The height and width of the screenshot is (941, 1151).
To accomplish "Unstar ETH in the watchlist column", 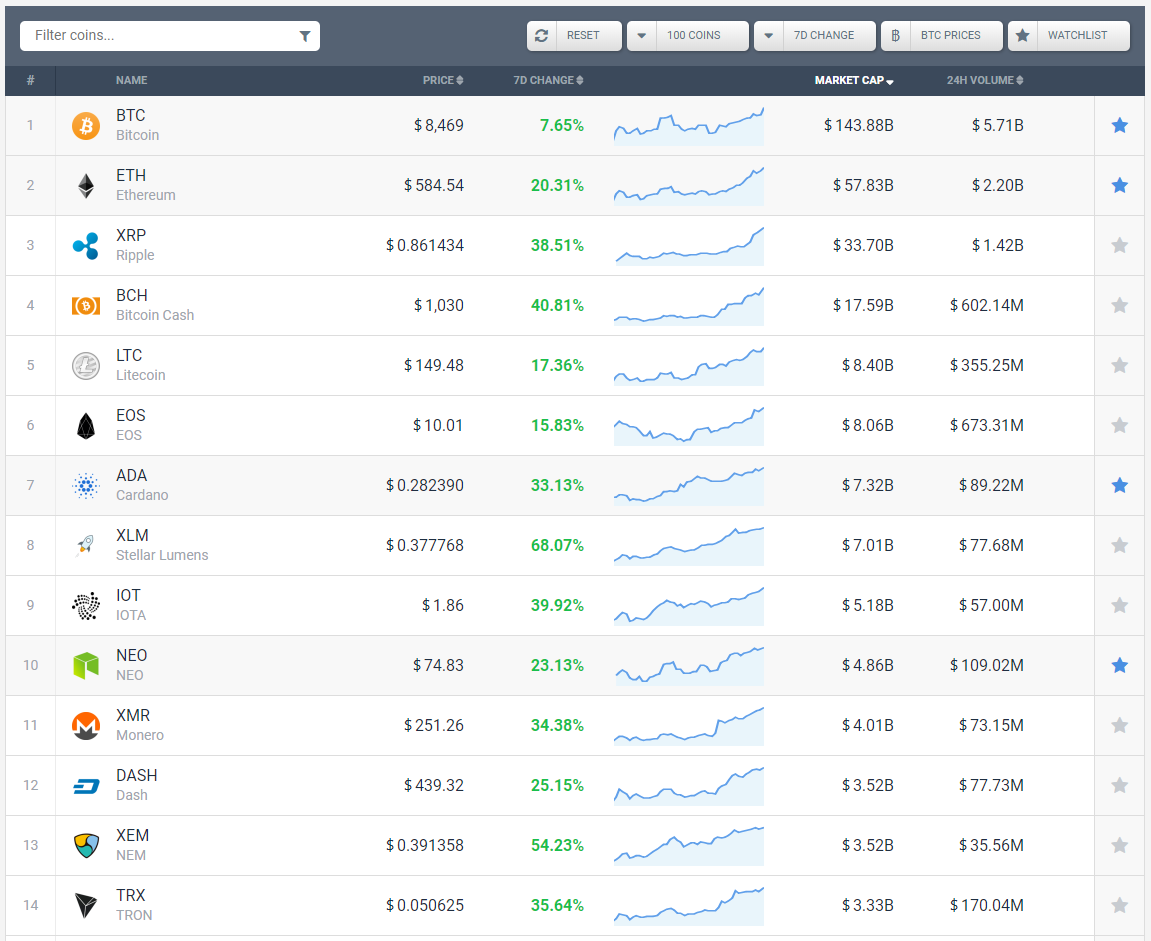I will point(1119,186).
